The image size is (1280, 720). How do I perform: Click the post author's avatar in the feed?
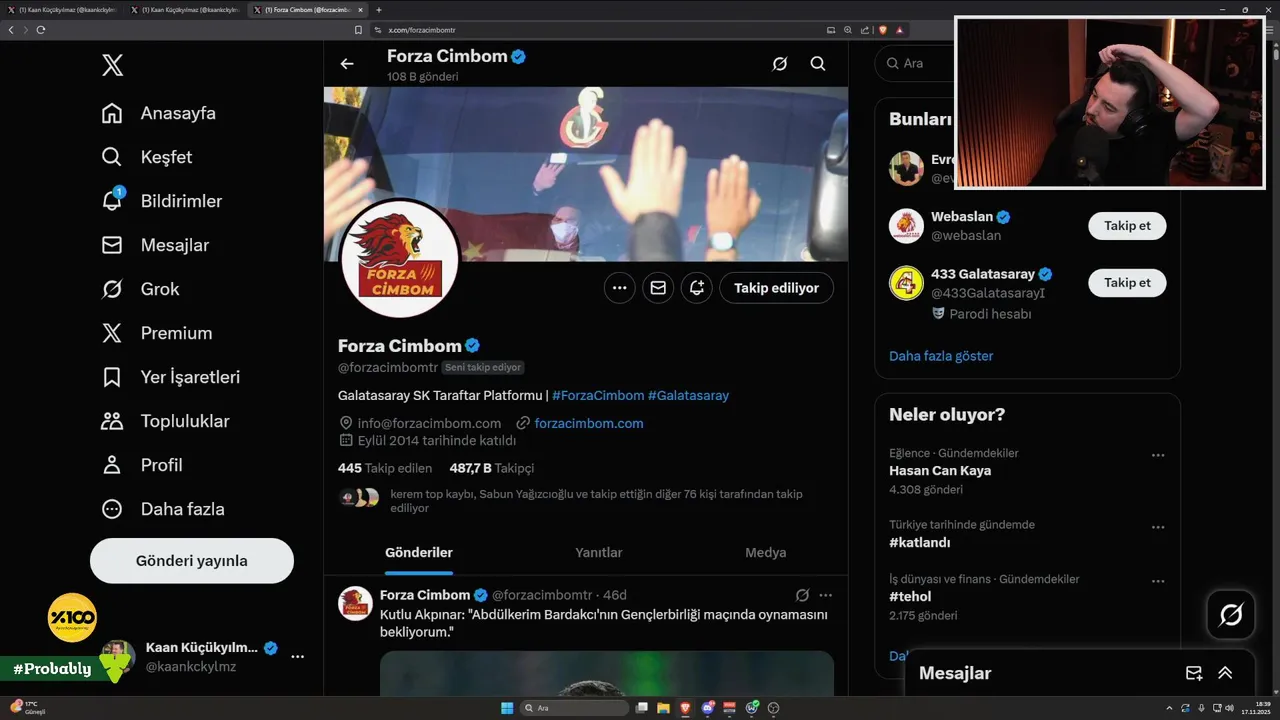click(x=356, y=603)
